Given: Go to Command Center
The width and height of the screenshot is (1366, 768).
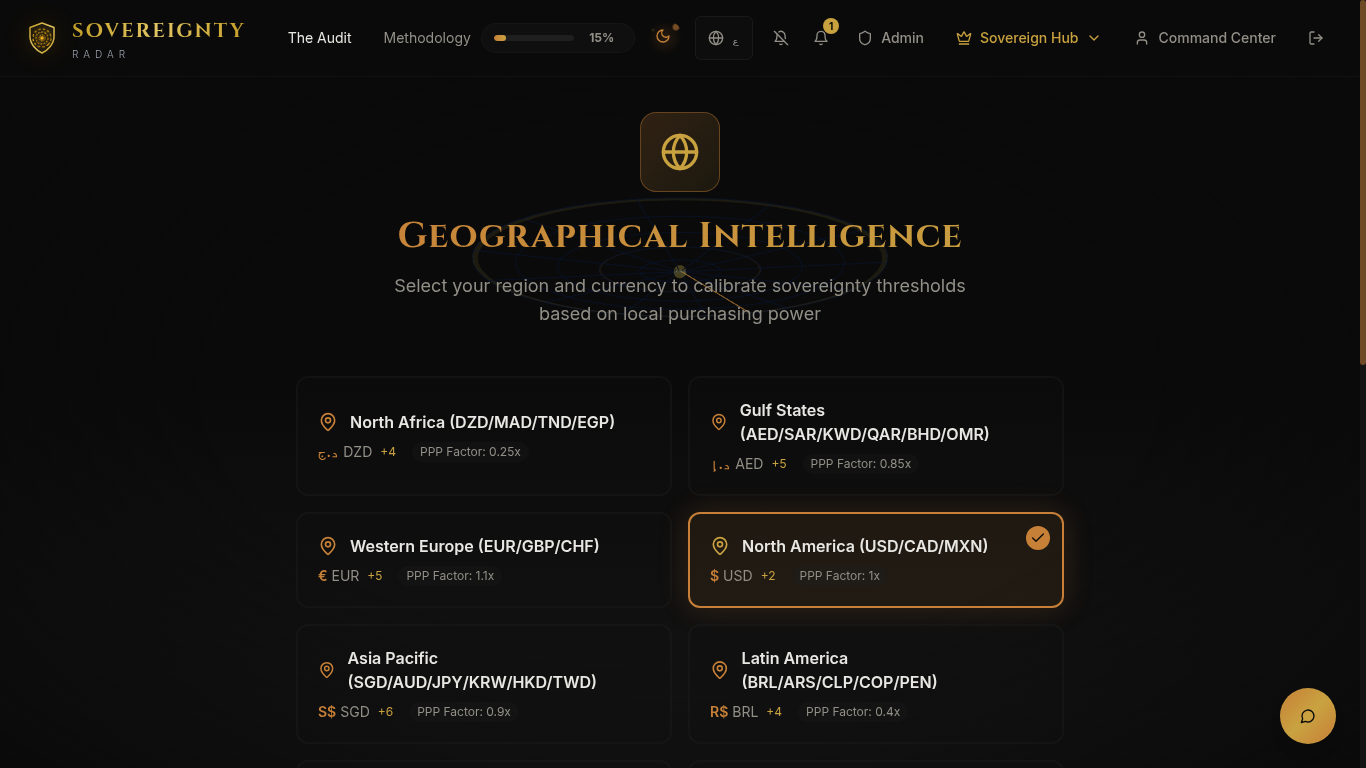Looking at the screenshot, I should tap(1205, 38).
